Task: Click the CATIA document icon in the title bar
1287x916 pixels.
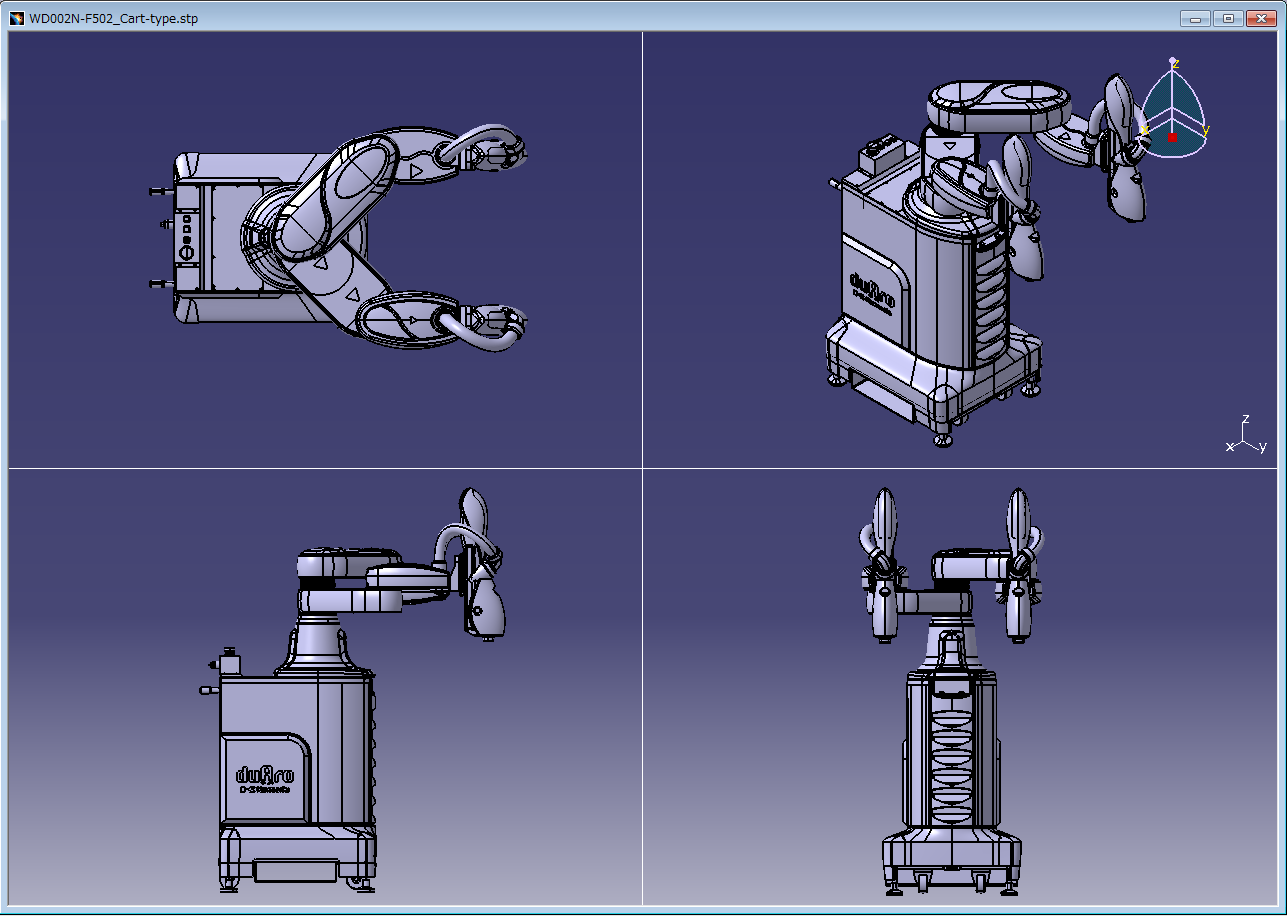Action: pyautogui.click(x=16, y=19)
